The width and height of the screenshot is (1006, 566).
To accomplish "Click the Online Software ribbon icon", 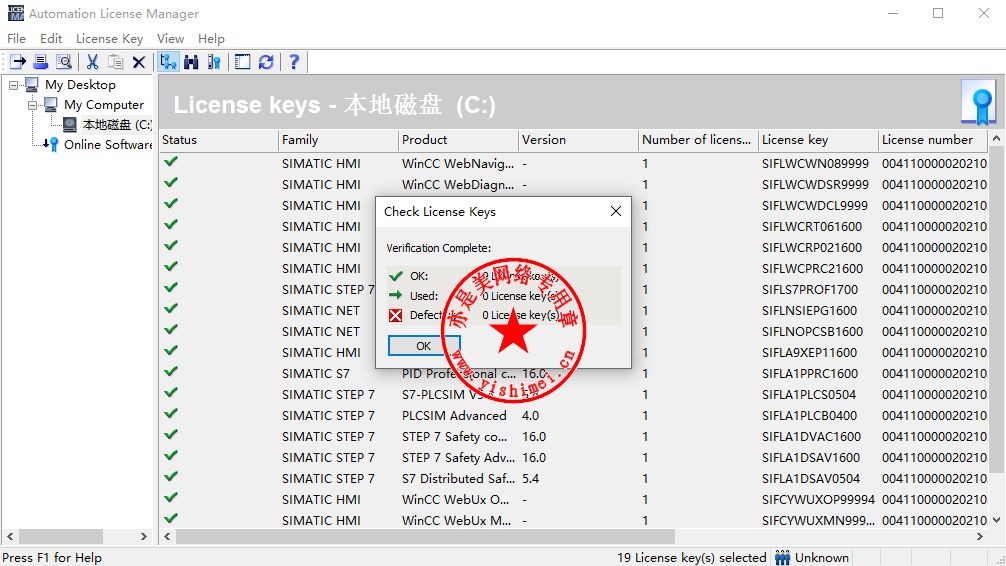I will click(x=51, y=144).
